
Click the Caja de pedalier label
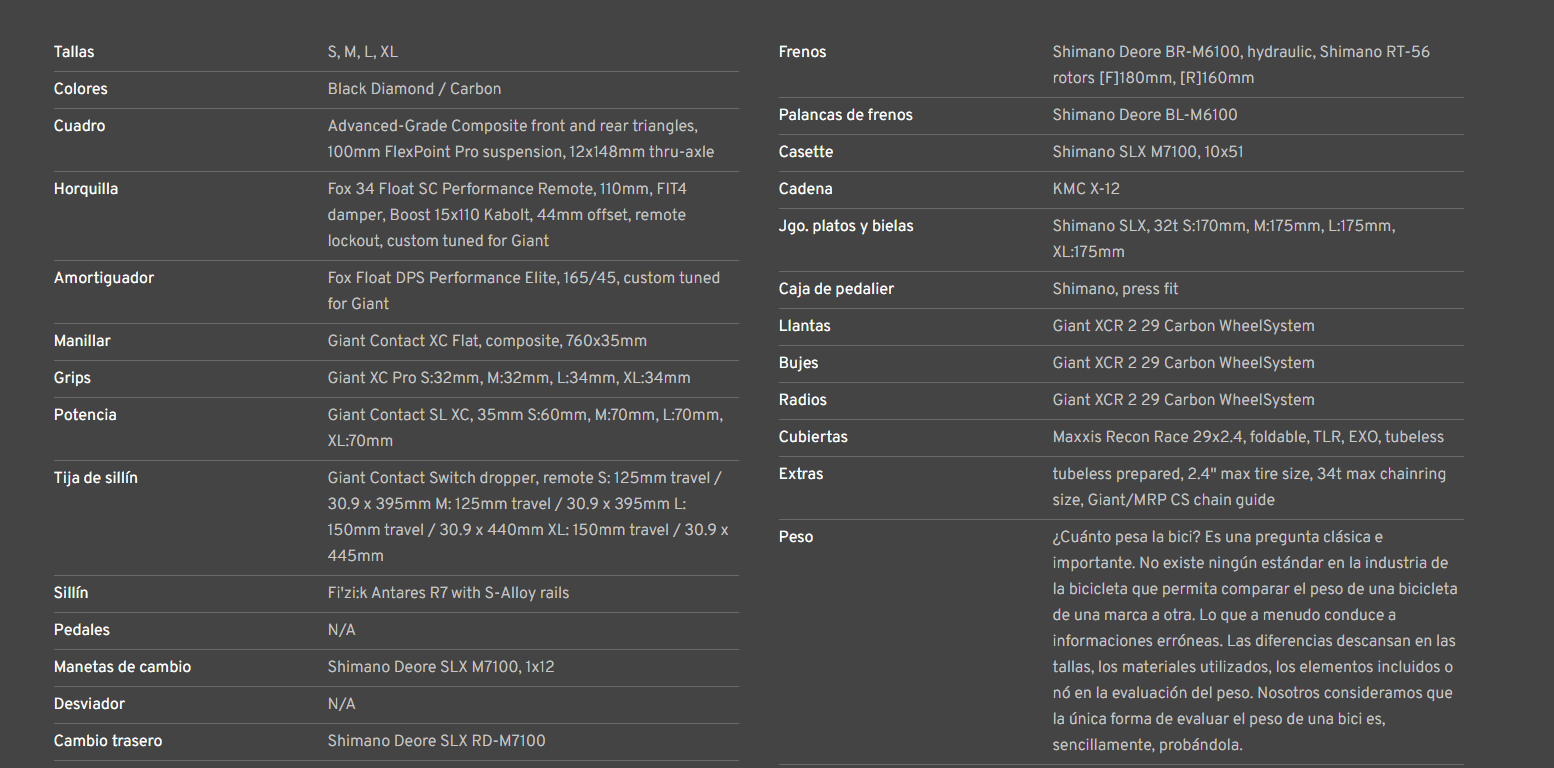pyautogui.click(x=836, y=289)
